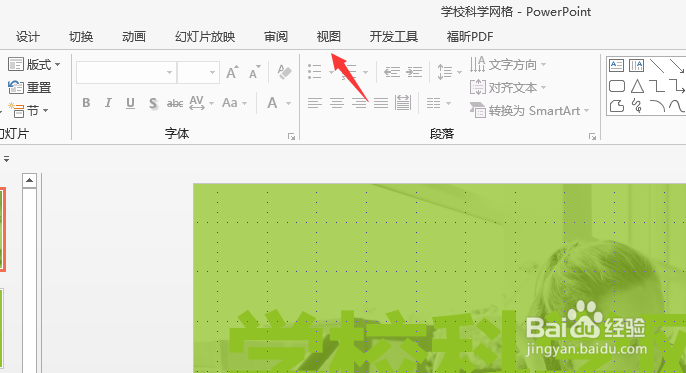Screen dimensions: 686x373
Task: Justify paragraph text
Action: (381, 103)
